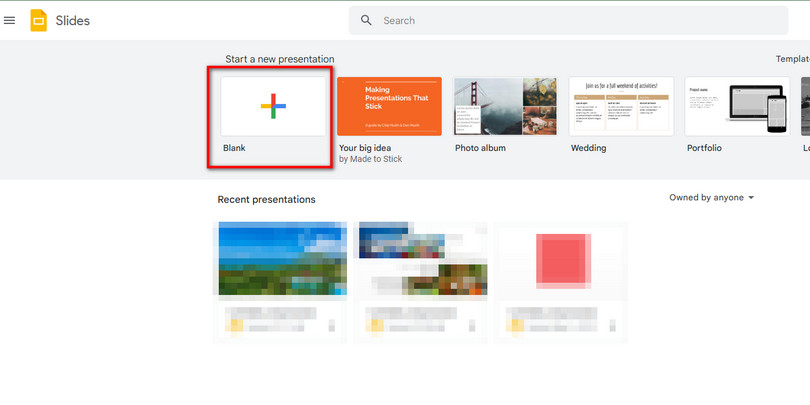Image resolution: width=810 pixels, height=405 pixels.
Task: Choose the Wedding template thumbnail
Action: tap(621, 106)
